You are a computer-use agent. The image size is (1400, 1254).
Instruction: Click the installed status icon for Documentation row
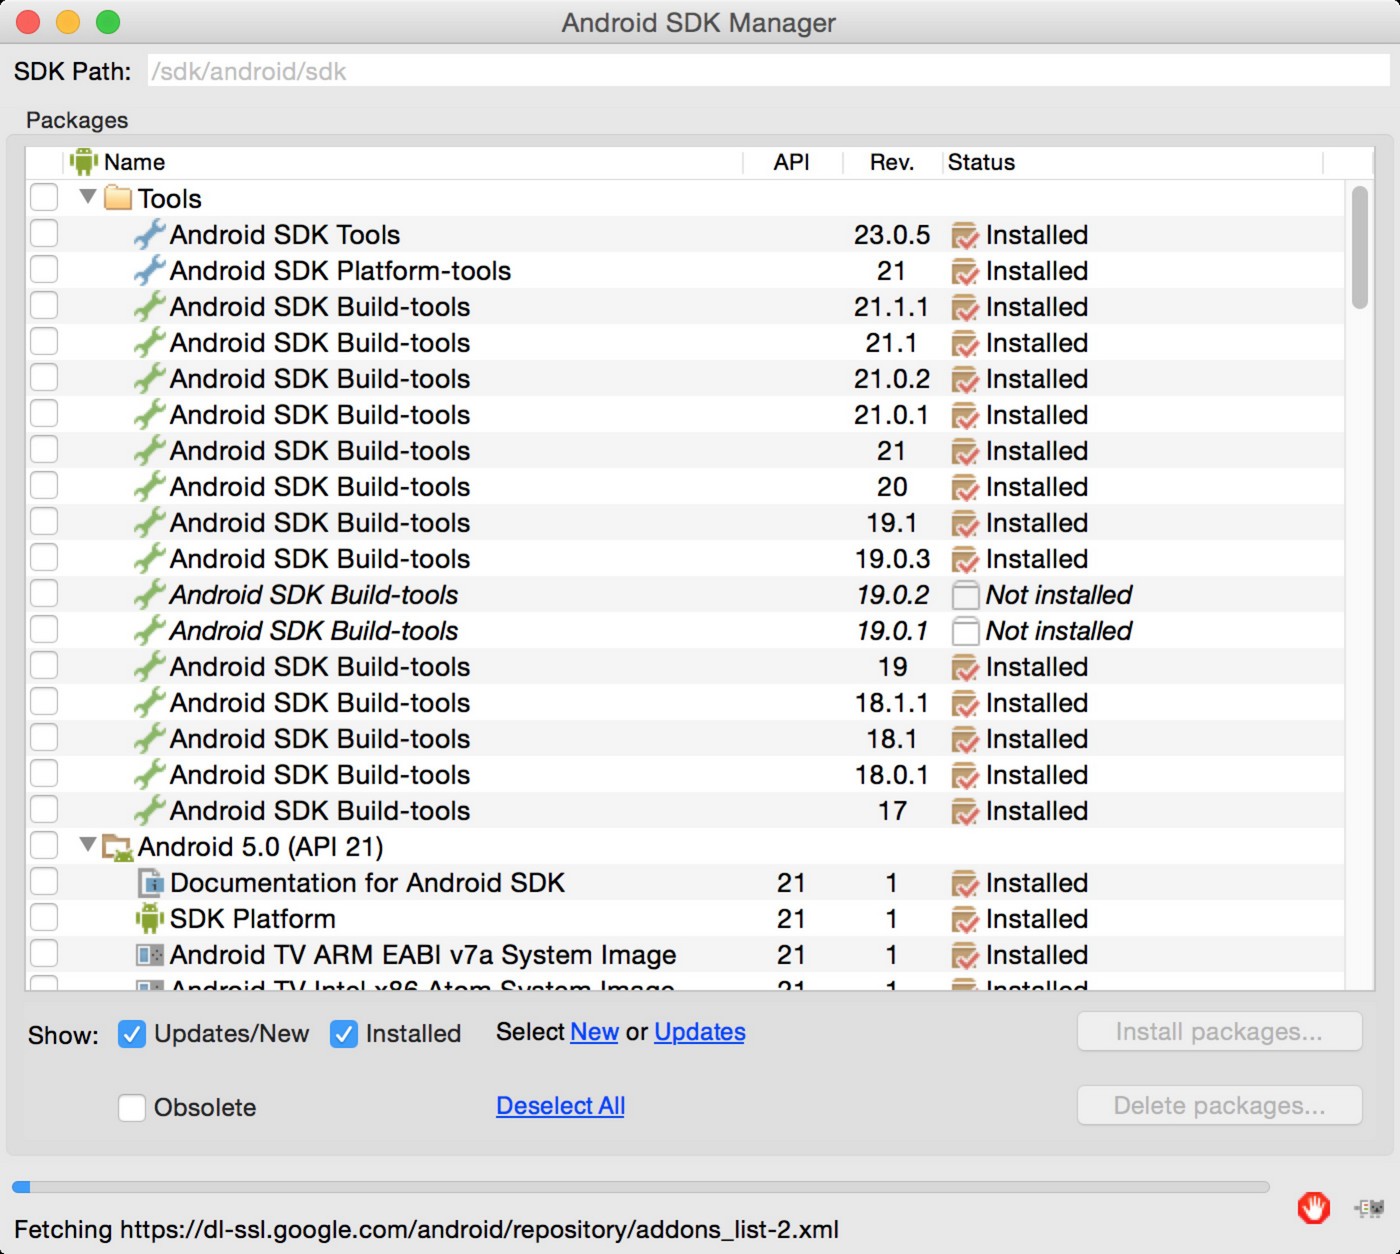965,884
